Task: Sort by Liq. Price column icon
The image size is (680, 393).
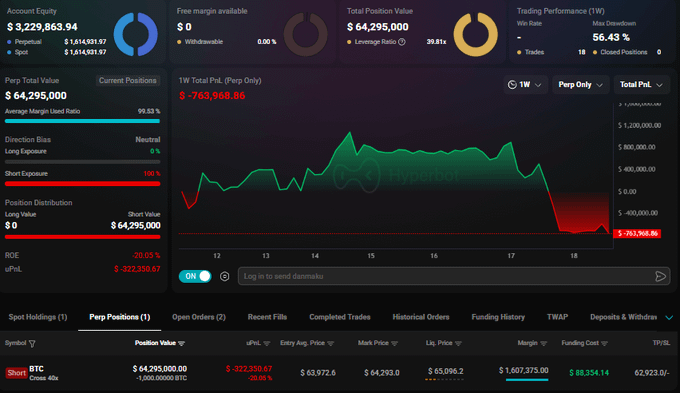Action: click(x=458, y=343)
